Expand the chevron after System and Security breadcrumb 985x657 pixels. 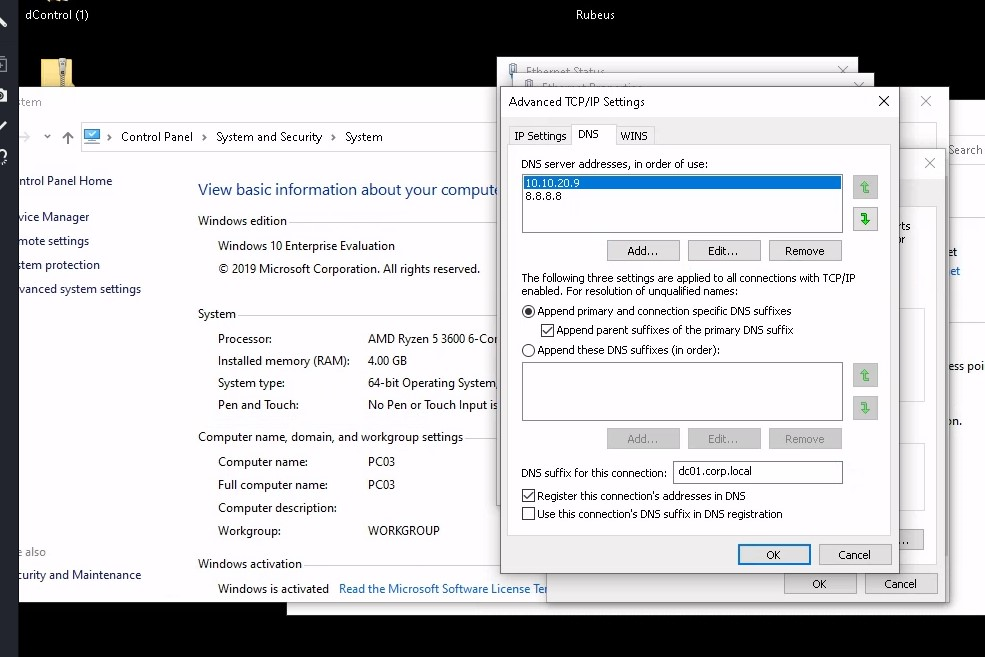pos(333,137)
